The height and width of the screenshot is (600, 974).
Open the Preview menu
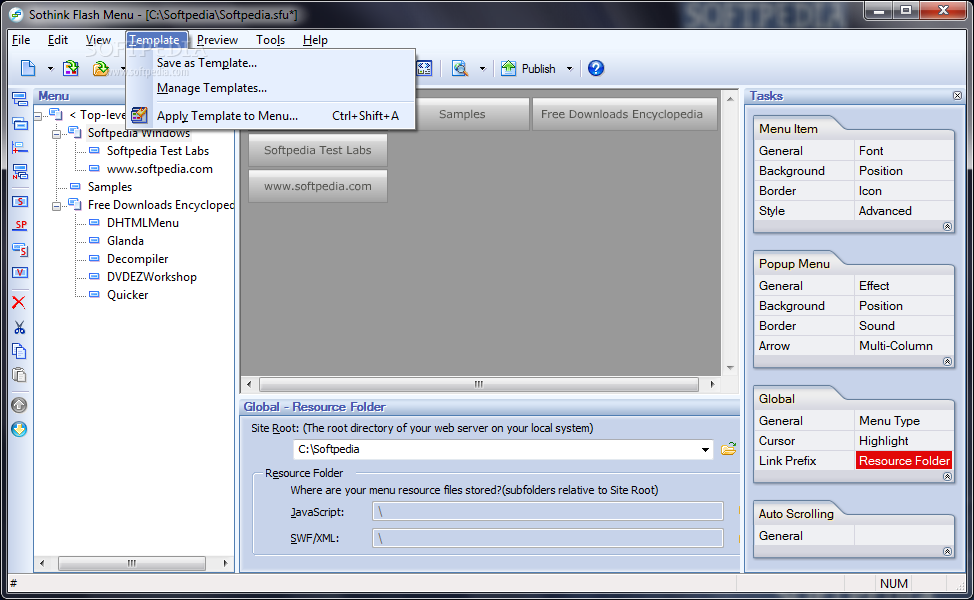[217, 40]
